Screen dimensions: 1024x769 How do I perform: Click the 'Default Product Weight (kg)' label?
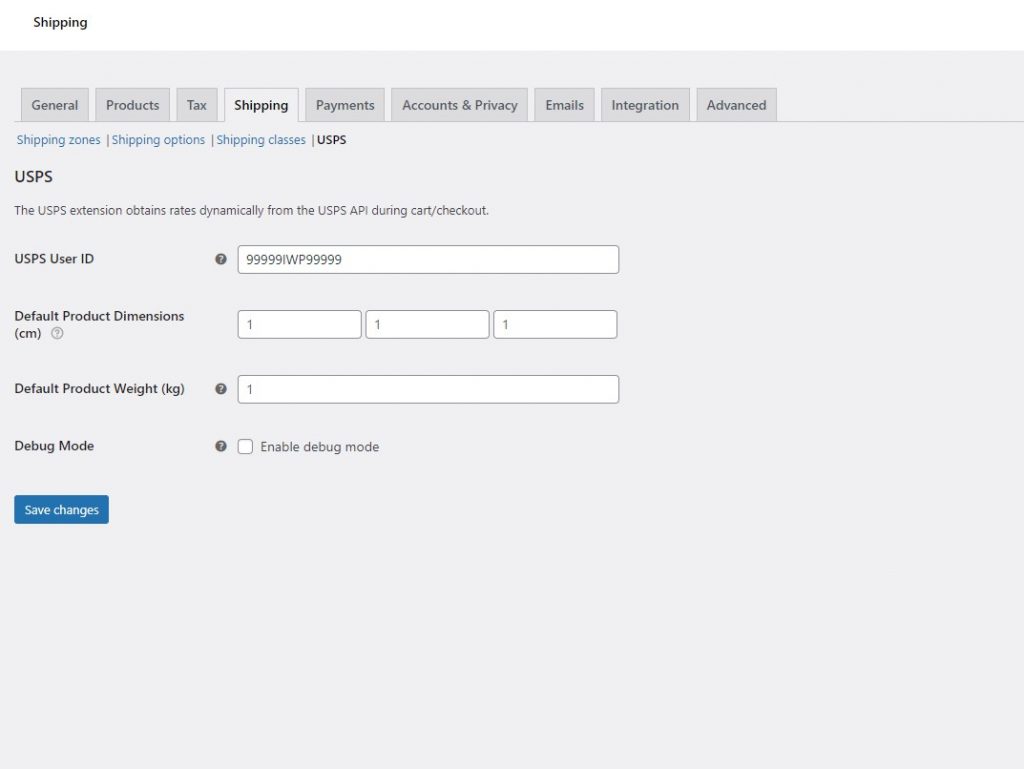point(99,388)
